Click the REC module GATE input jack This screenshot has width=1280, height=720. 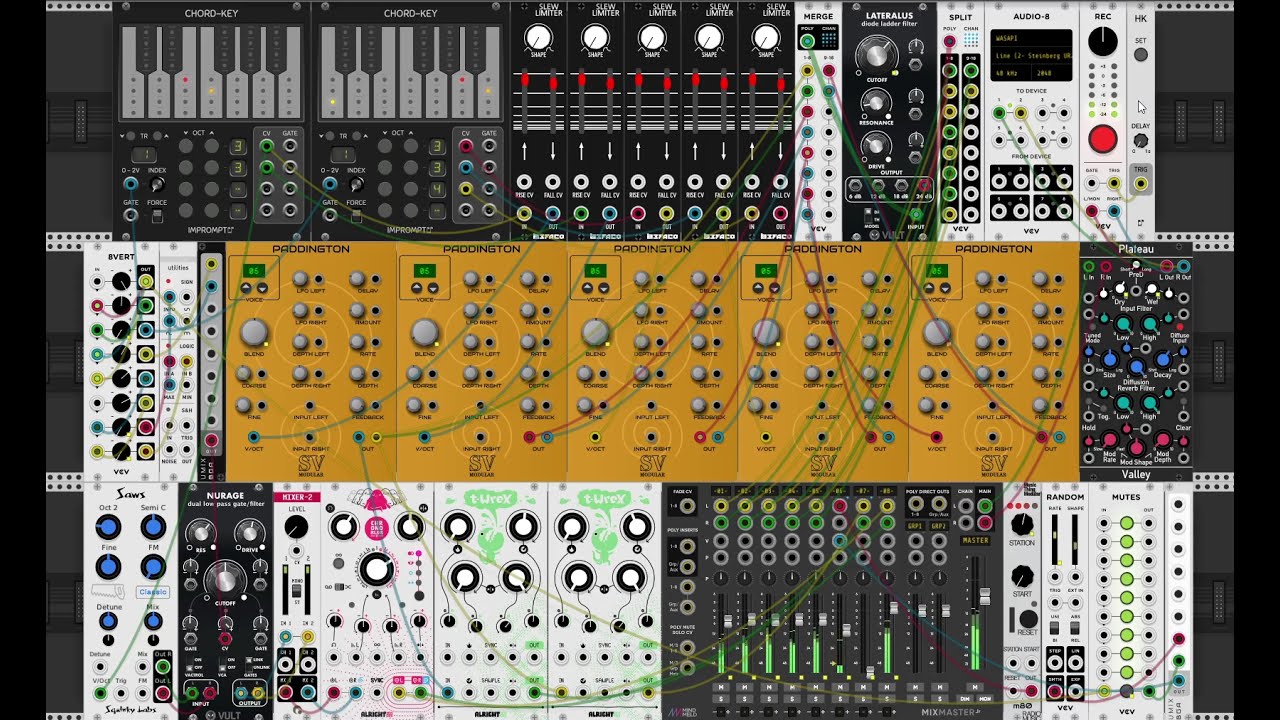click(1091, 183)
